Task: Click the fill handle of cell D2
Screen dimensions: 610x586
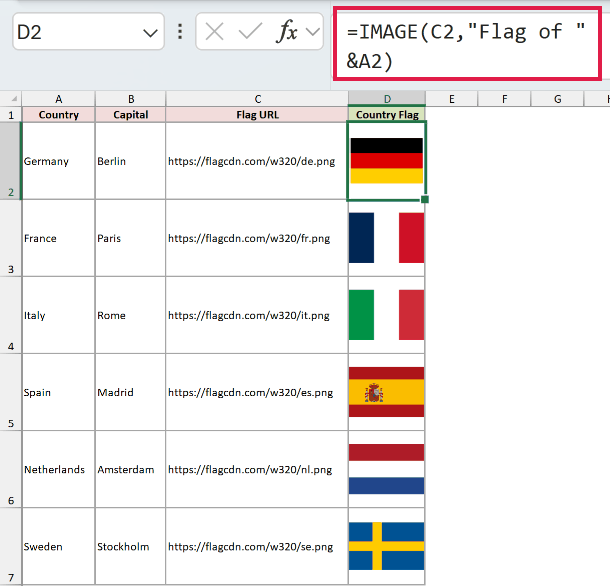Action: pos(425,199)
